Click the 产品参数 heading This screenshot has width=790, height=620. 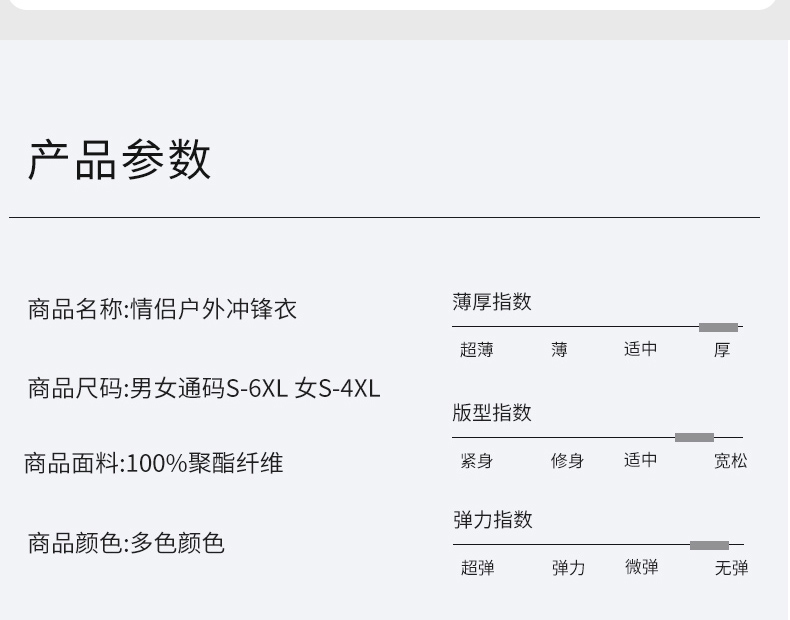pyautogui.click(x=119, y=160)
